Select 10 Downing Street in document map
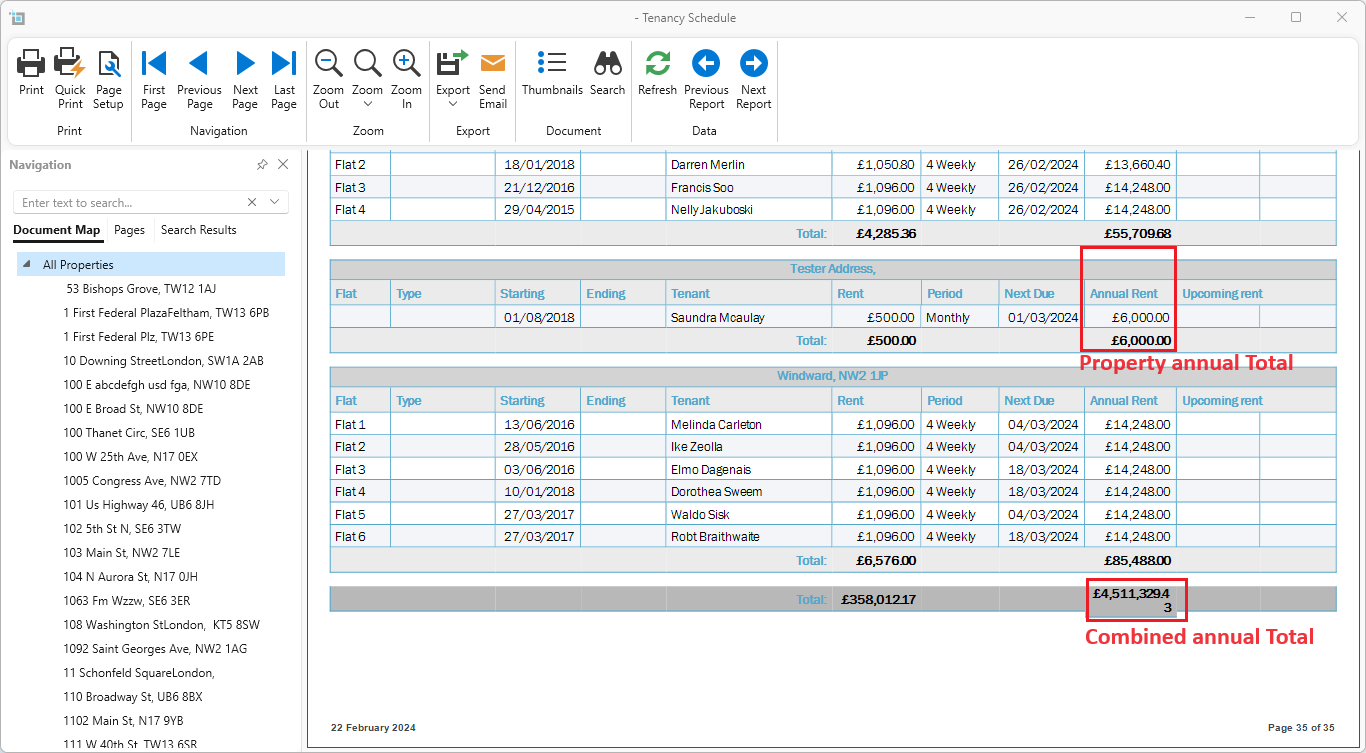1366x753 pixels. pos(163,361)
